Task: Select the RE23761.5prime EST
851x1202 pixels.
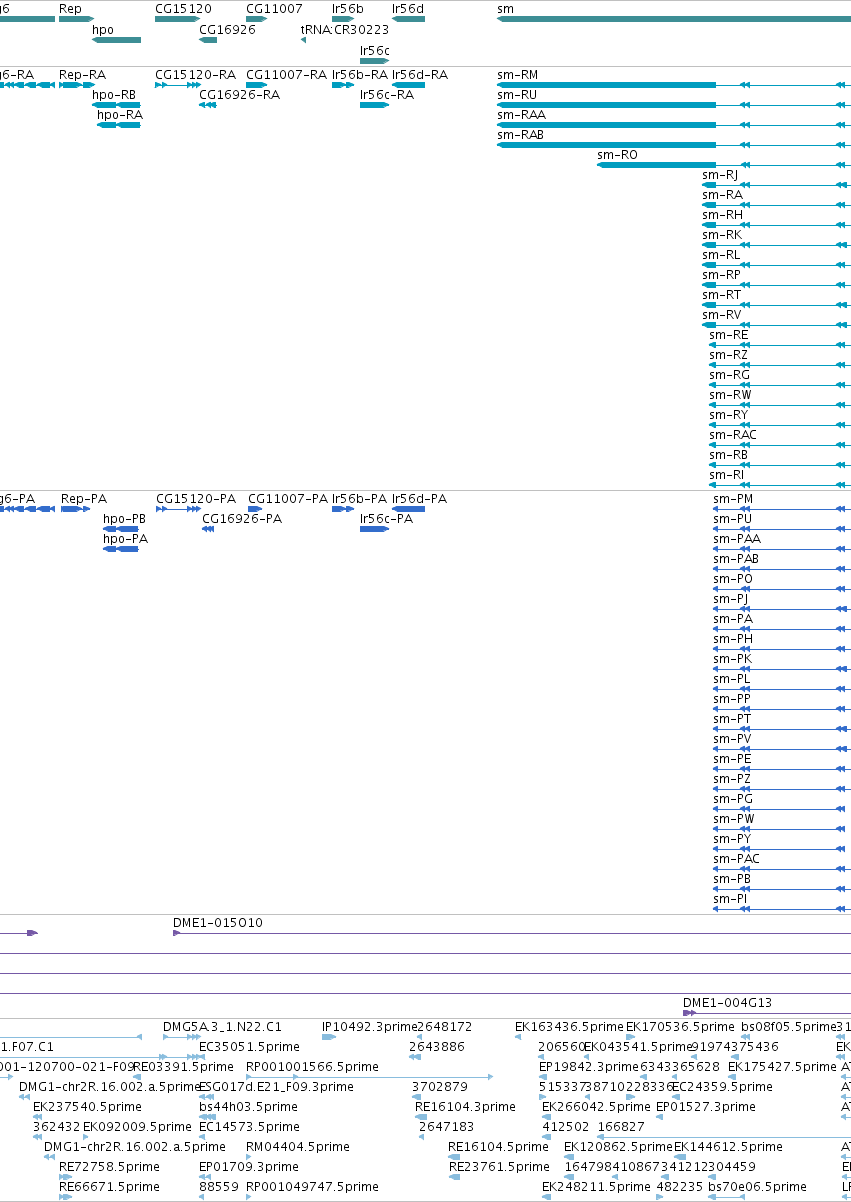Action: point(453,1177)
